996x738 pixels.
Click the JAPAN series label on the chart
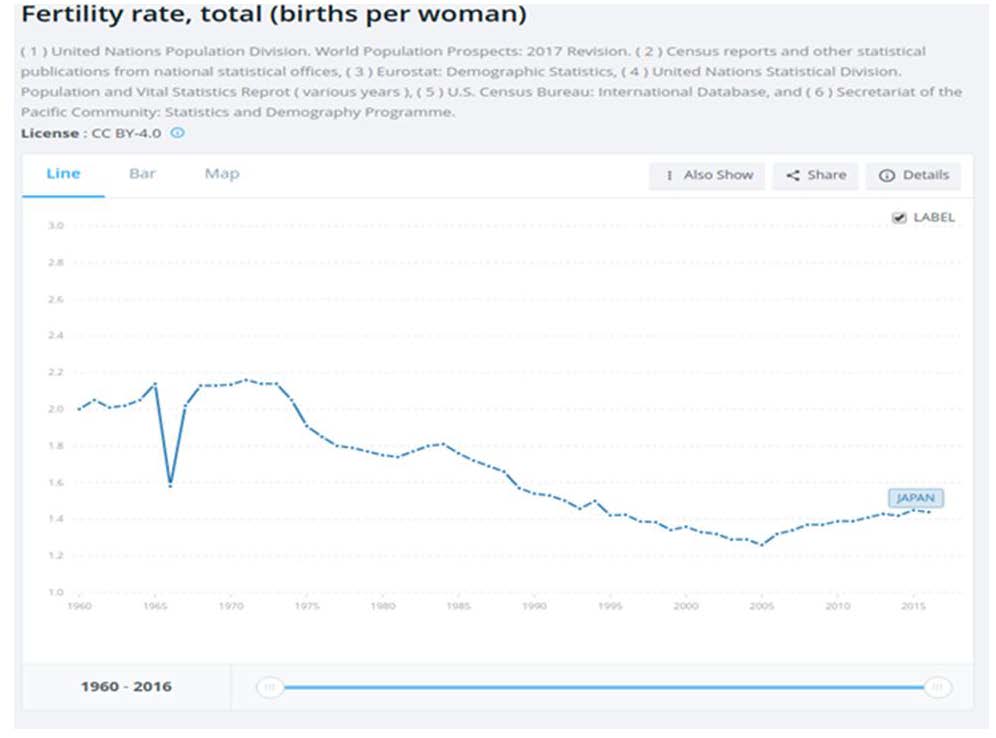(915, 498)
